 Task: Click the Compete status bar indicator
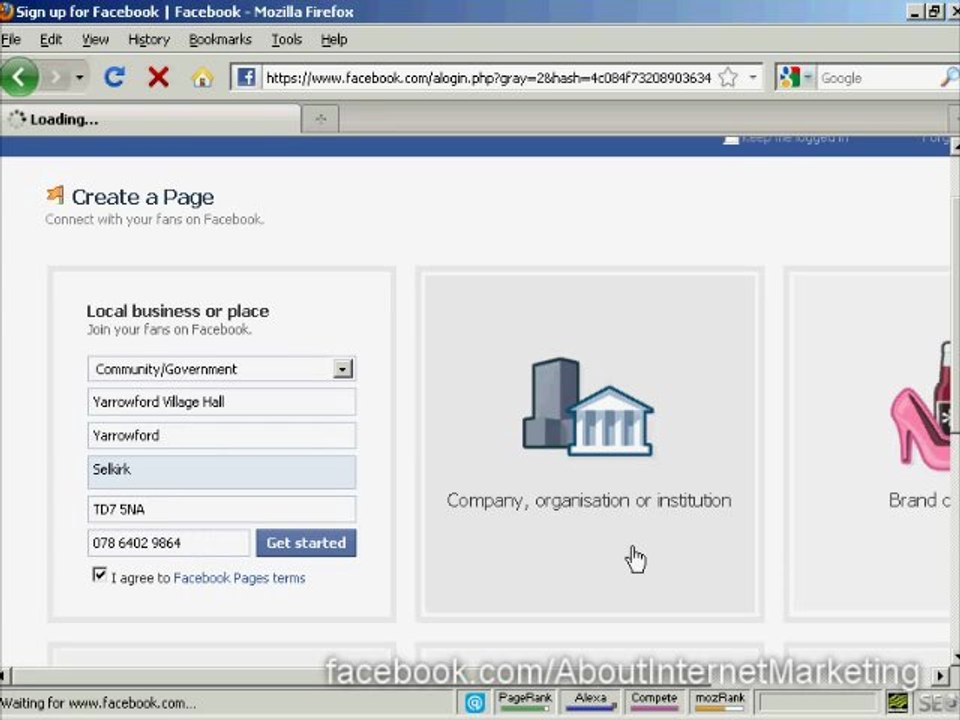[654, 702]
